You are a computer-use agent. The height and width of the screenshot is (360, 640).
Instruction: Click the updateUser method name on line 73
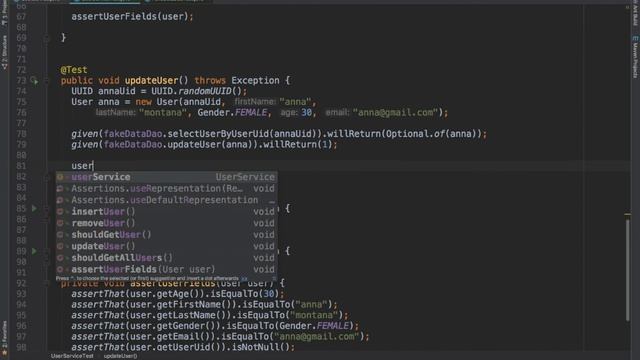pos(151,81)
